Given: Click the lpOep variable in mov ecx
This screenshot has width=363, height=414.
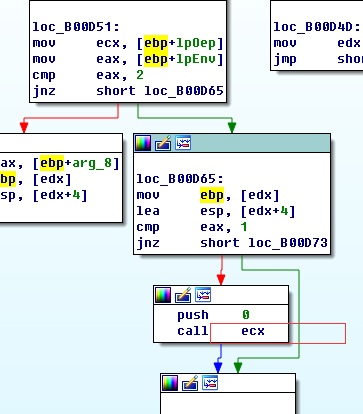Looking at the screenshot, I should 196,43.
